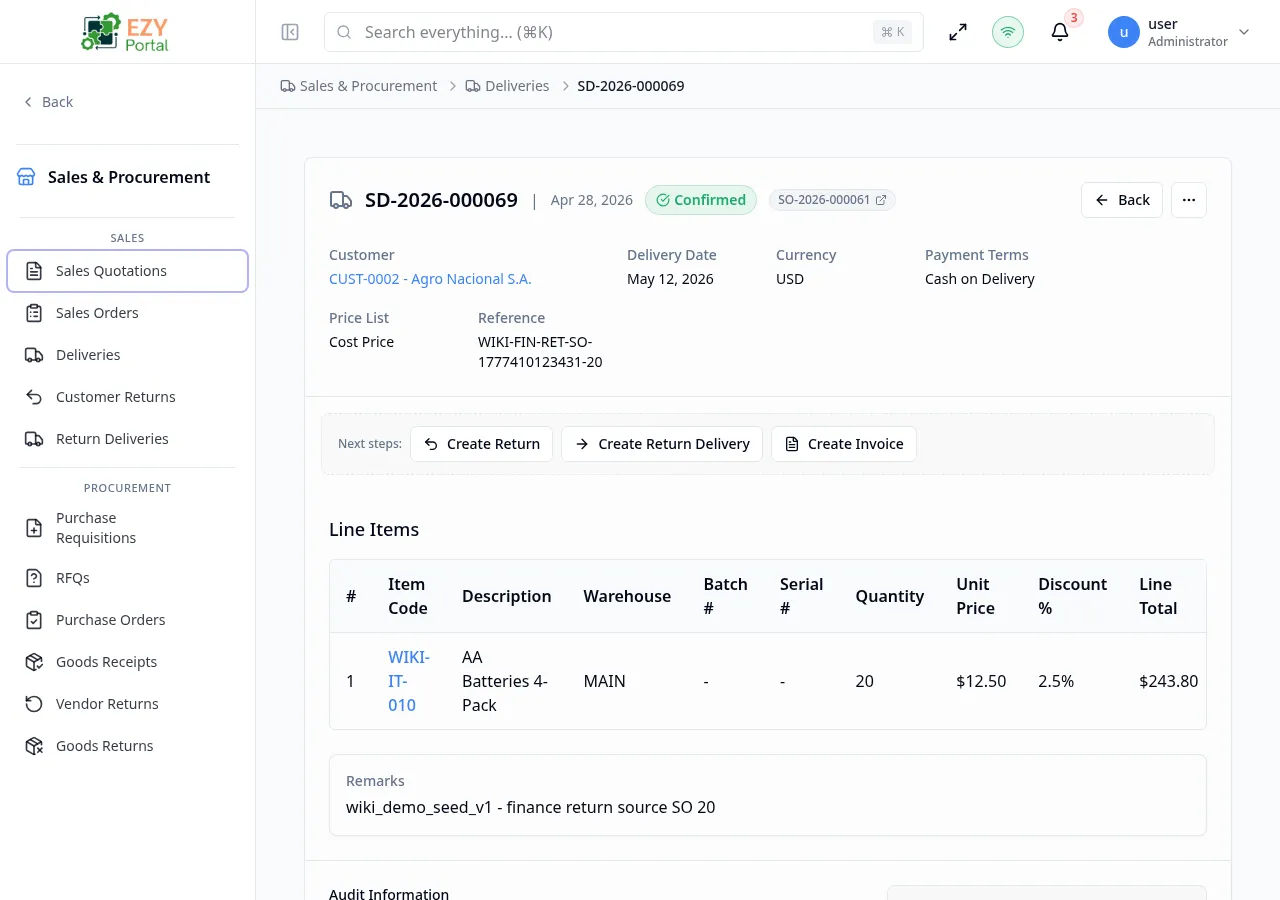
Task: Click the search magnifier icon
Action: point(344,32)
